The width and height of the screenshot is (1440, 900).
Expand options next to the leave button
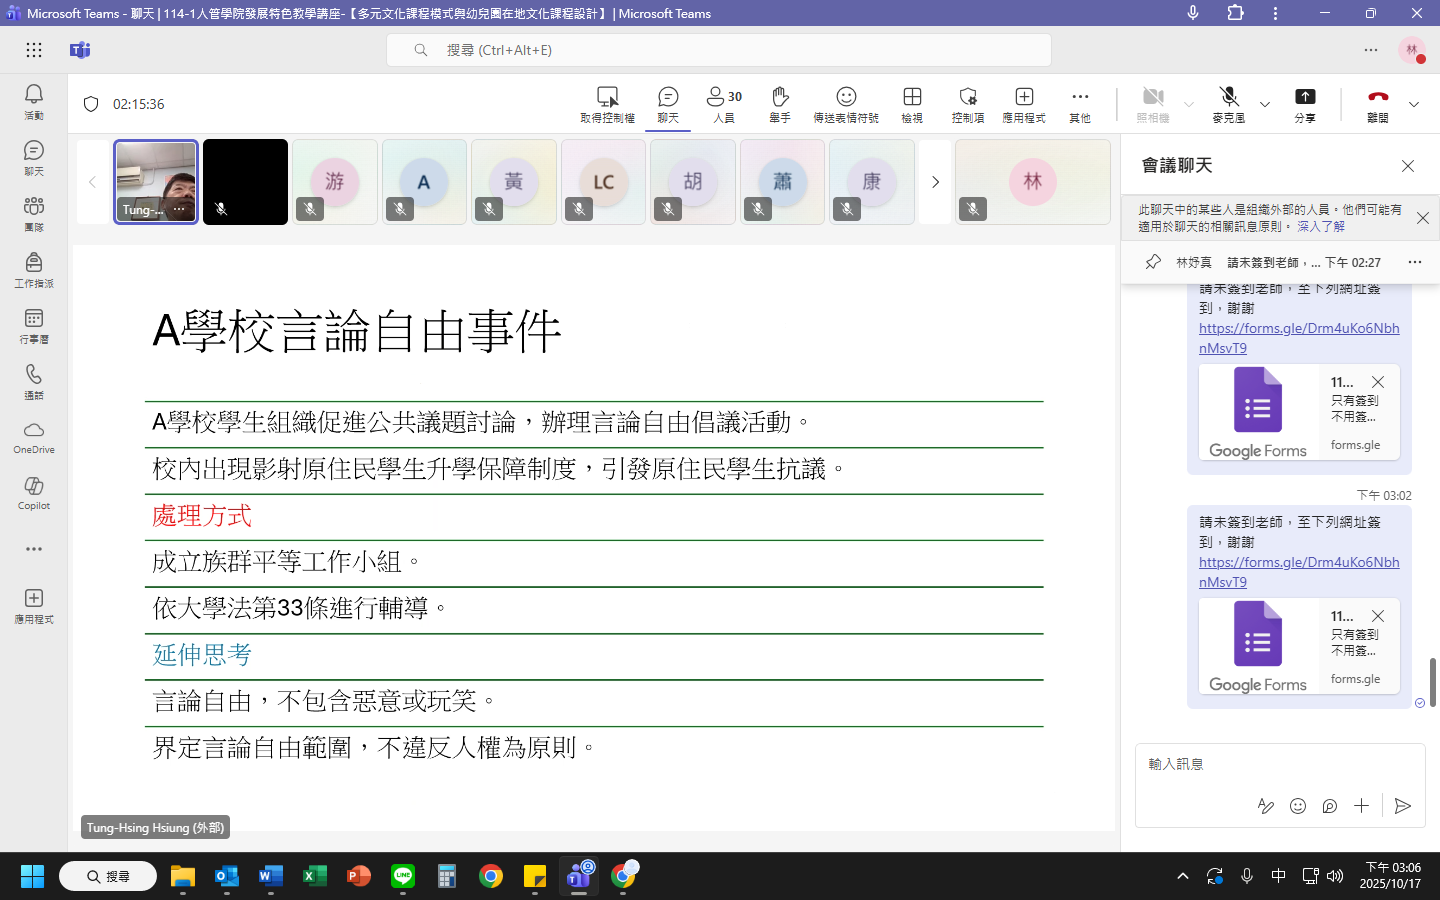click(x=1414, y=104)
